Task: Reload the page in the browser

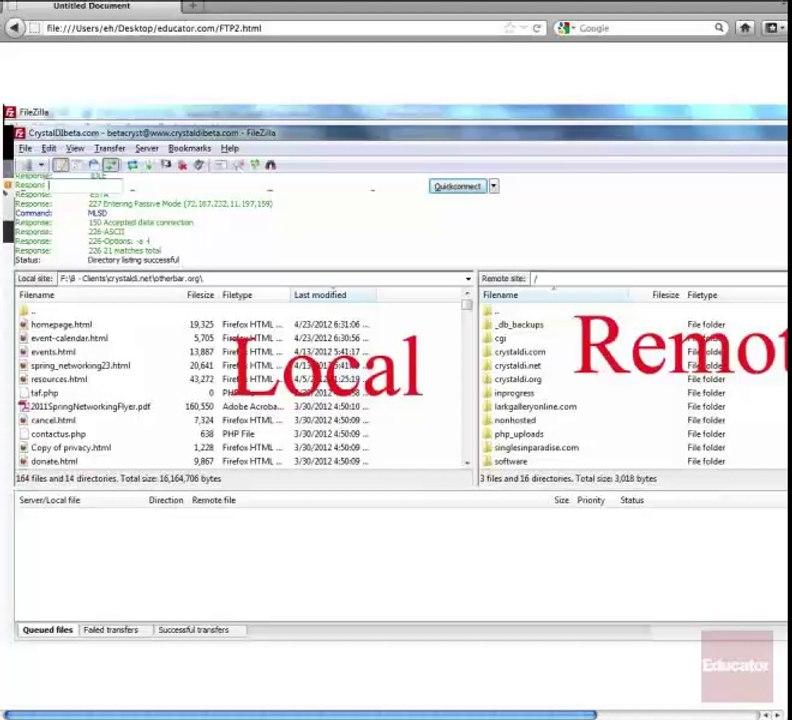Action: tap(536, 28)
